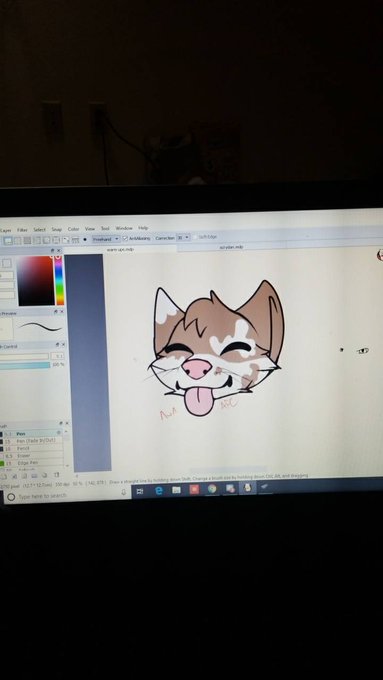This screenshot has width=383, height=680.
Task: Close the Color panel
Action: coord(59,251)
